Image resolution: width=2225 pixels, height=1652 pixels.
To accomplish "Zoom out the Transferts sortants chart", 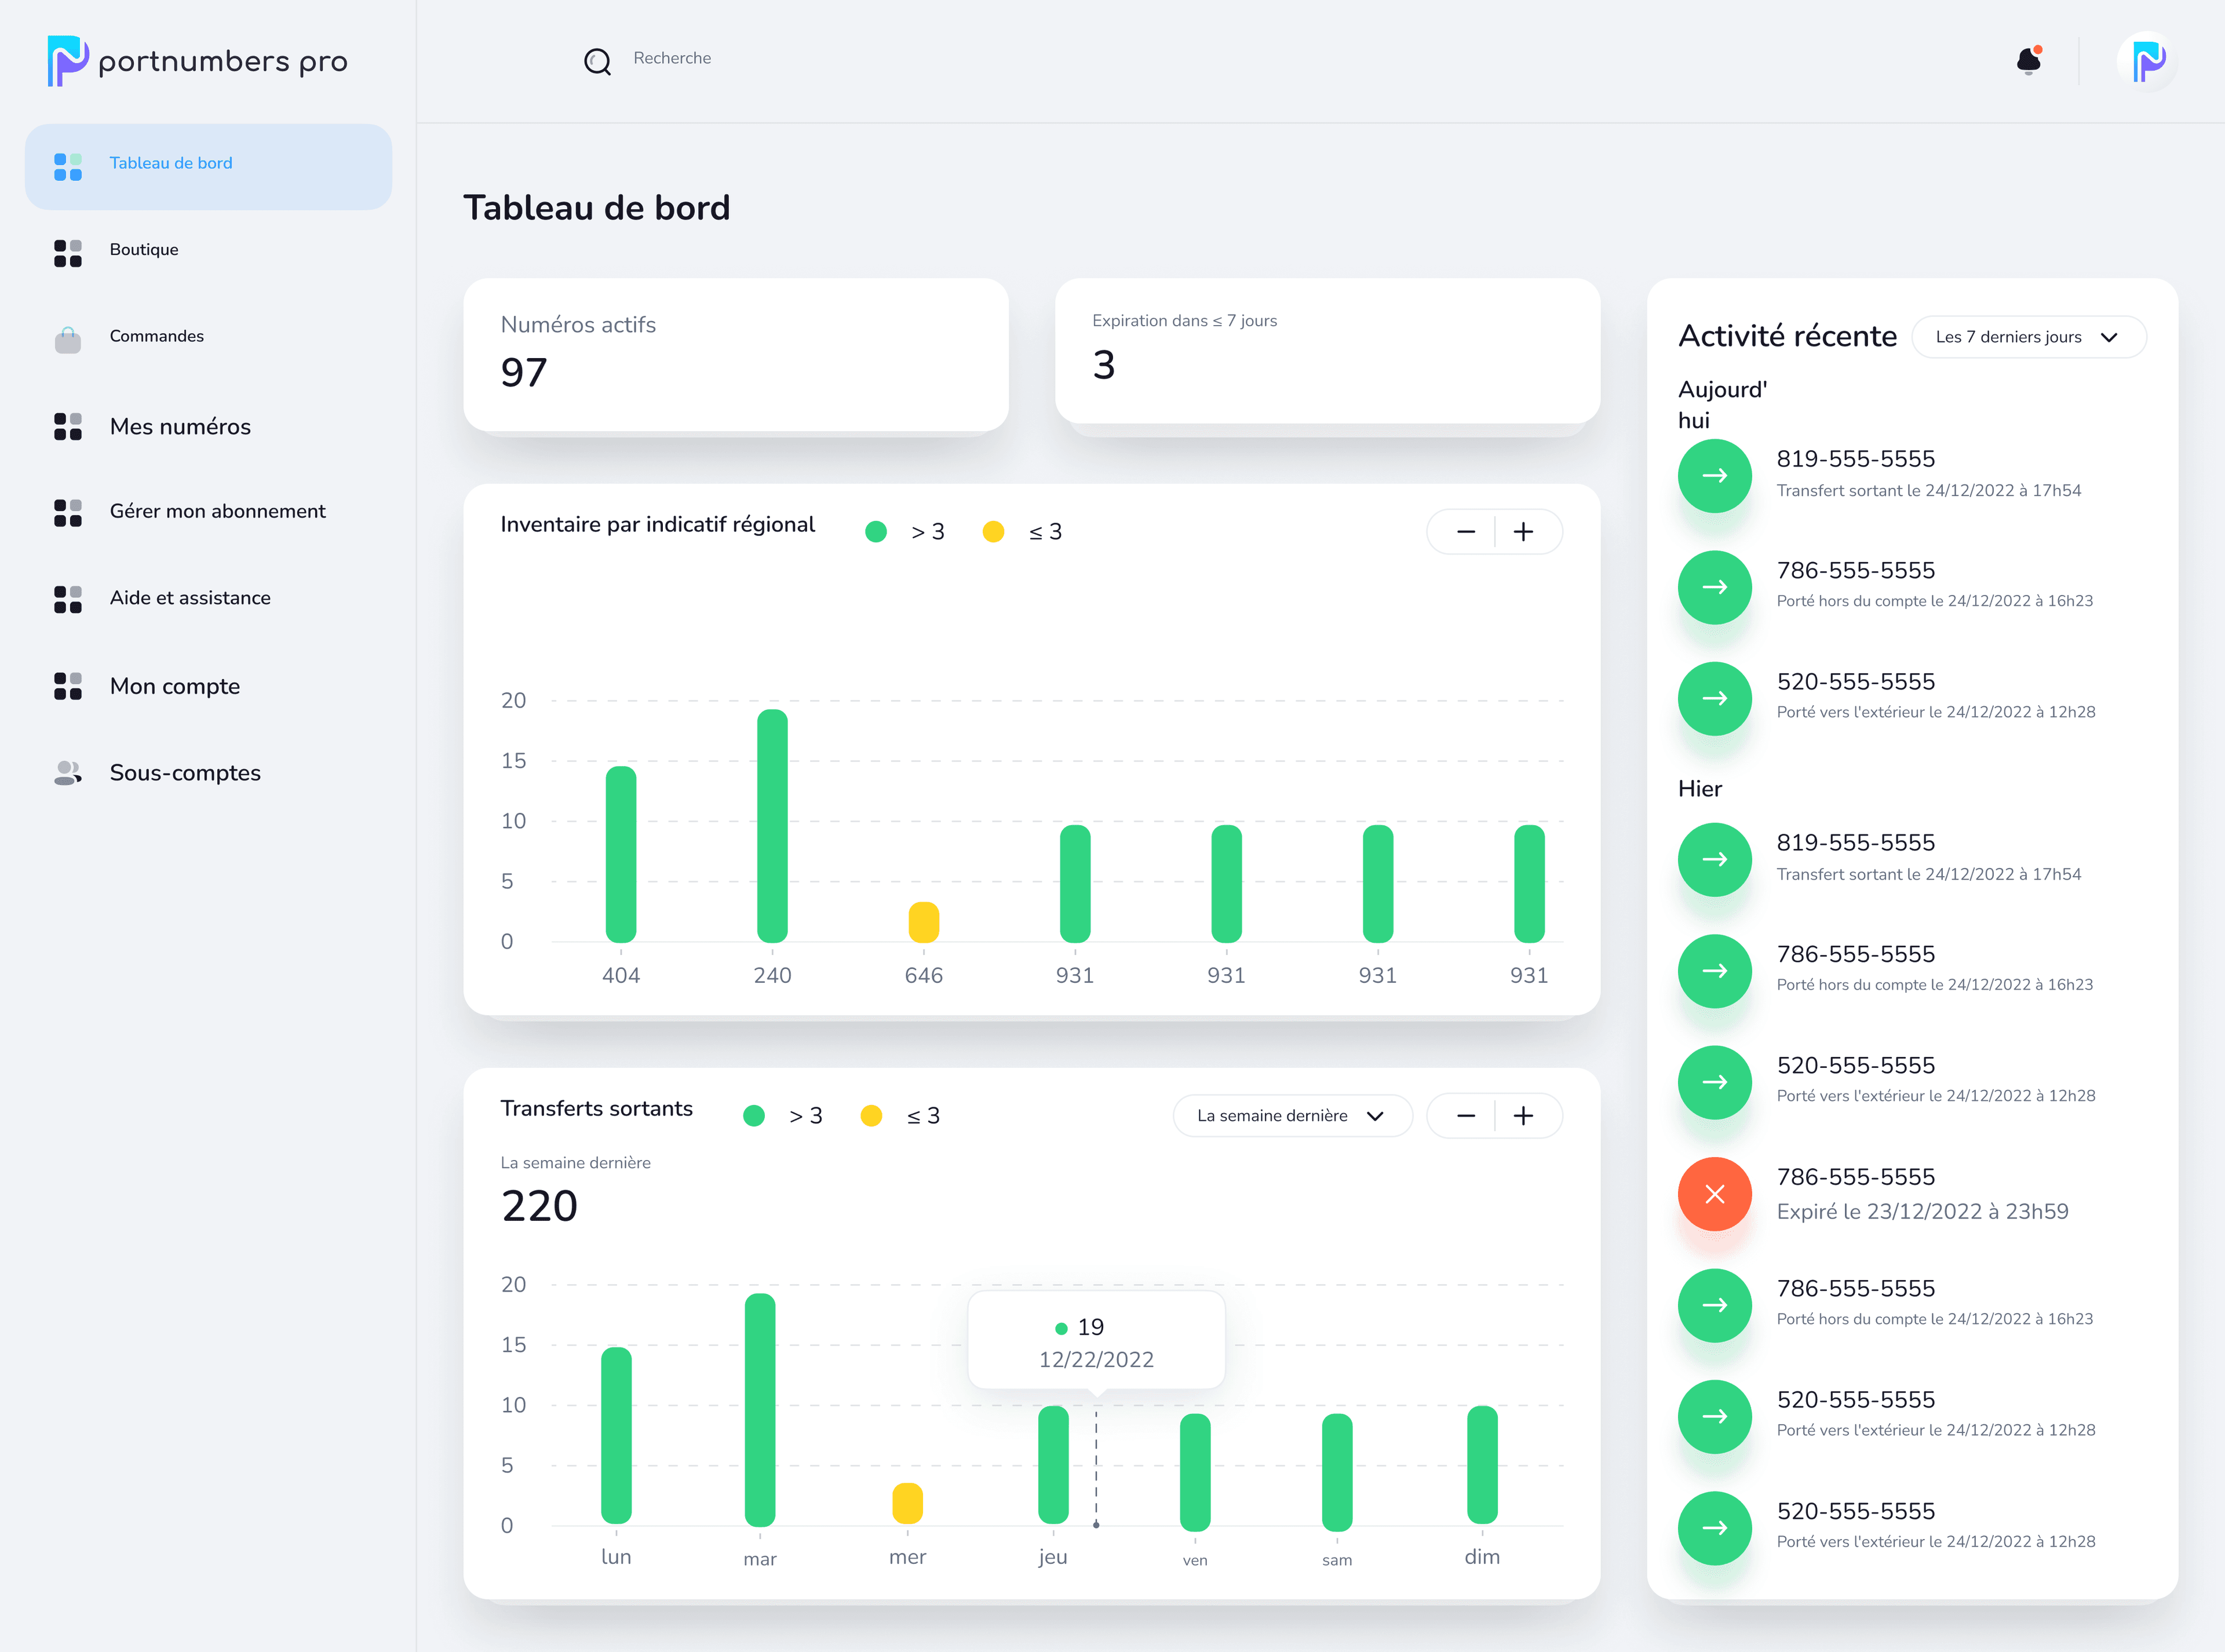I will 1466,1116.
